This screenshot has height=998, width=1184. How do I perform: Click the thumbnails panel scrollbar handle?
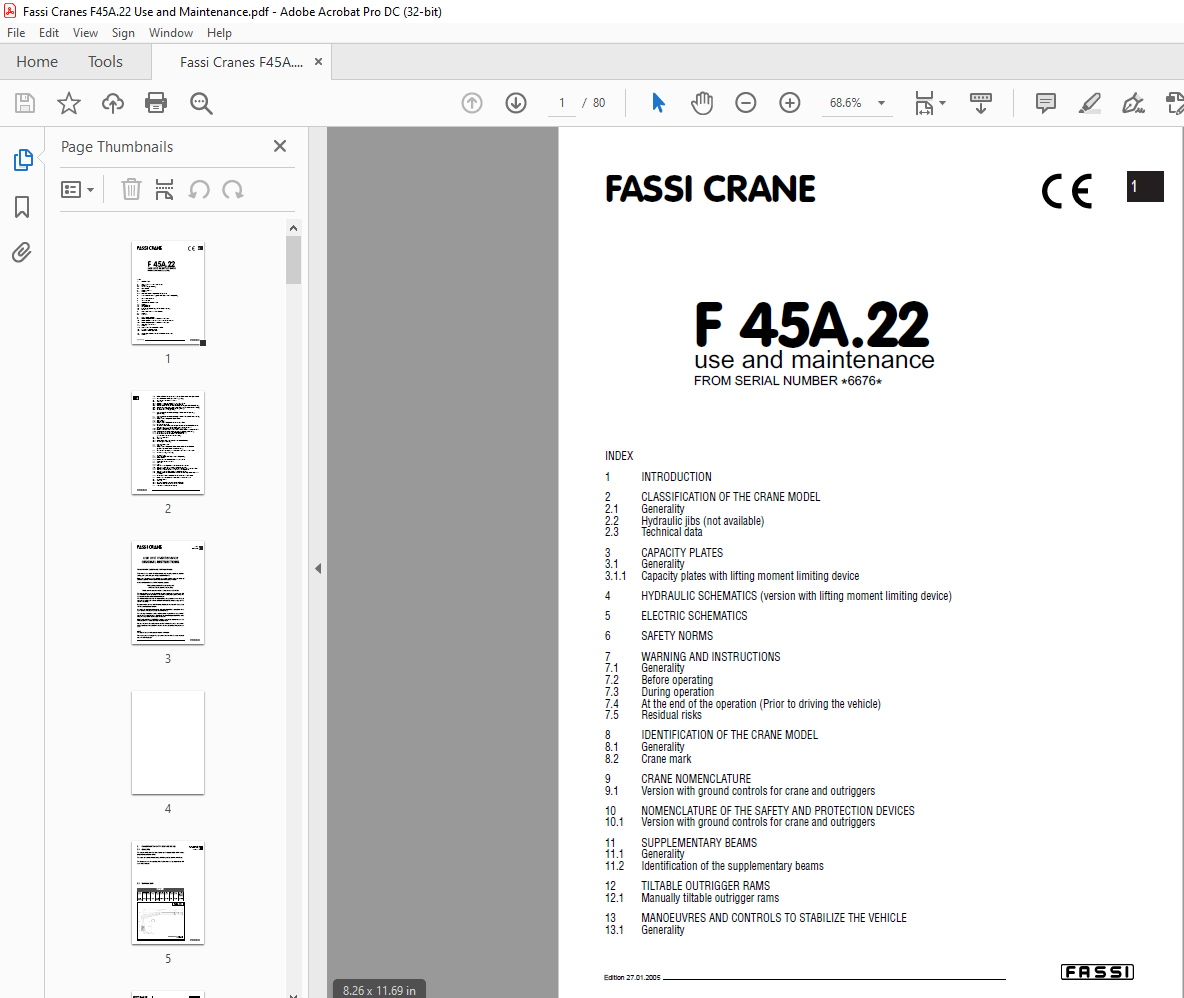(x=294, y=260)
